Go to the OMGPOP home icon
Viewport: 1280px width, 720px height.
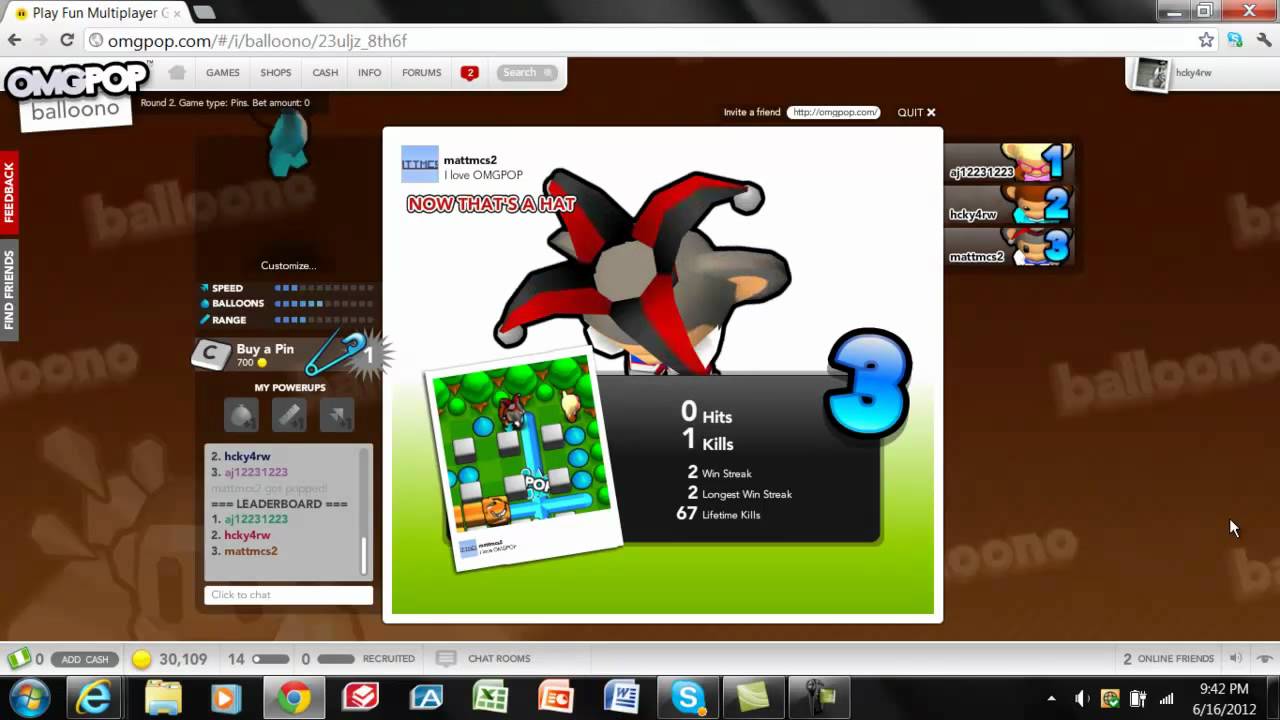[x=177, y=72]
